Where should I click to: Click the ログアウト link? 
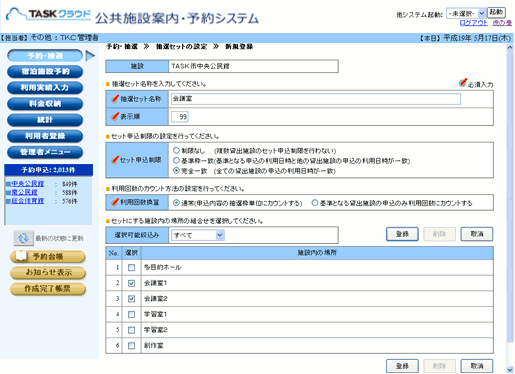click(x=473, y=23)
